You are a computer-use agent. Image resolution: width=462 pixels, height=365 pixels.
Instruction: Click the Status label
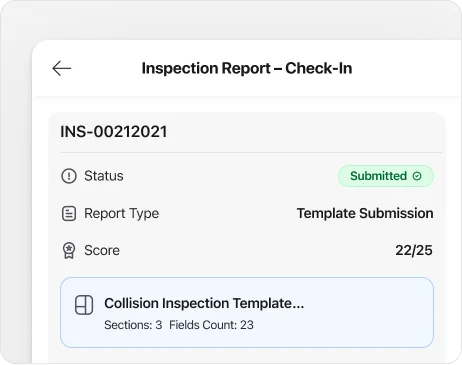[x=104, y=176]
